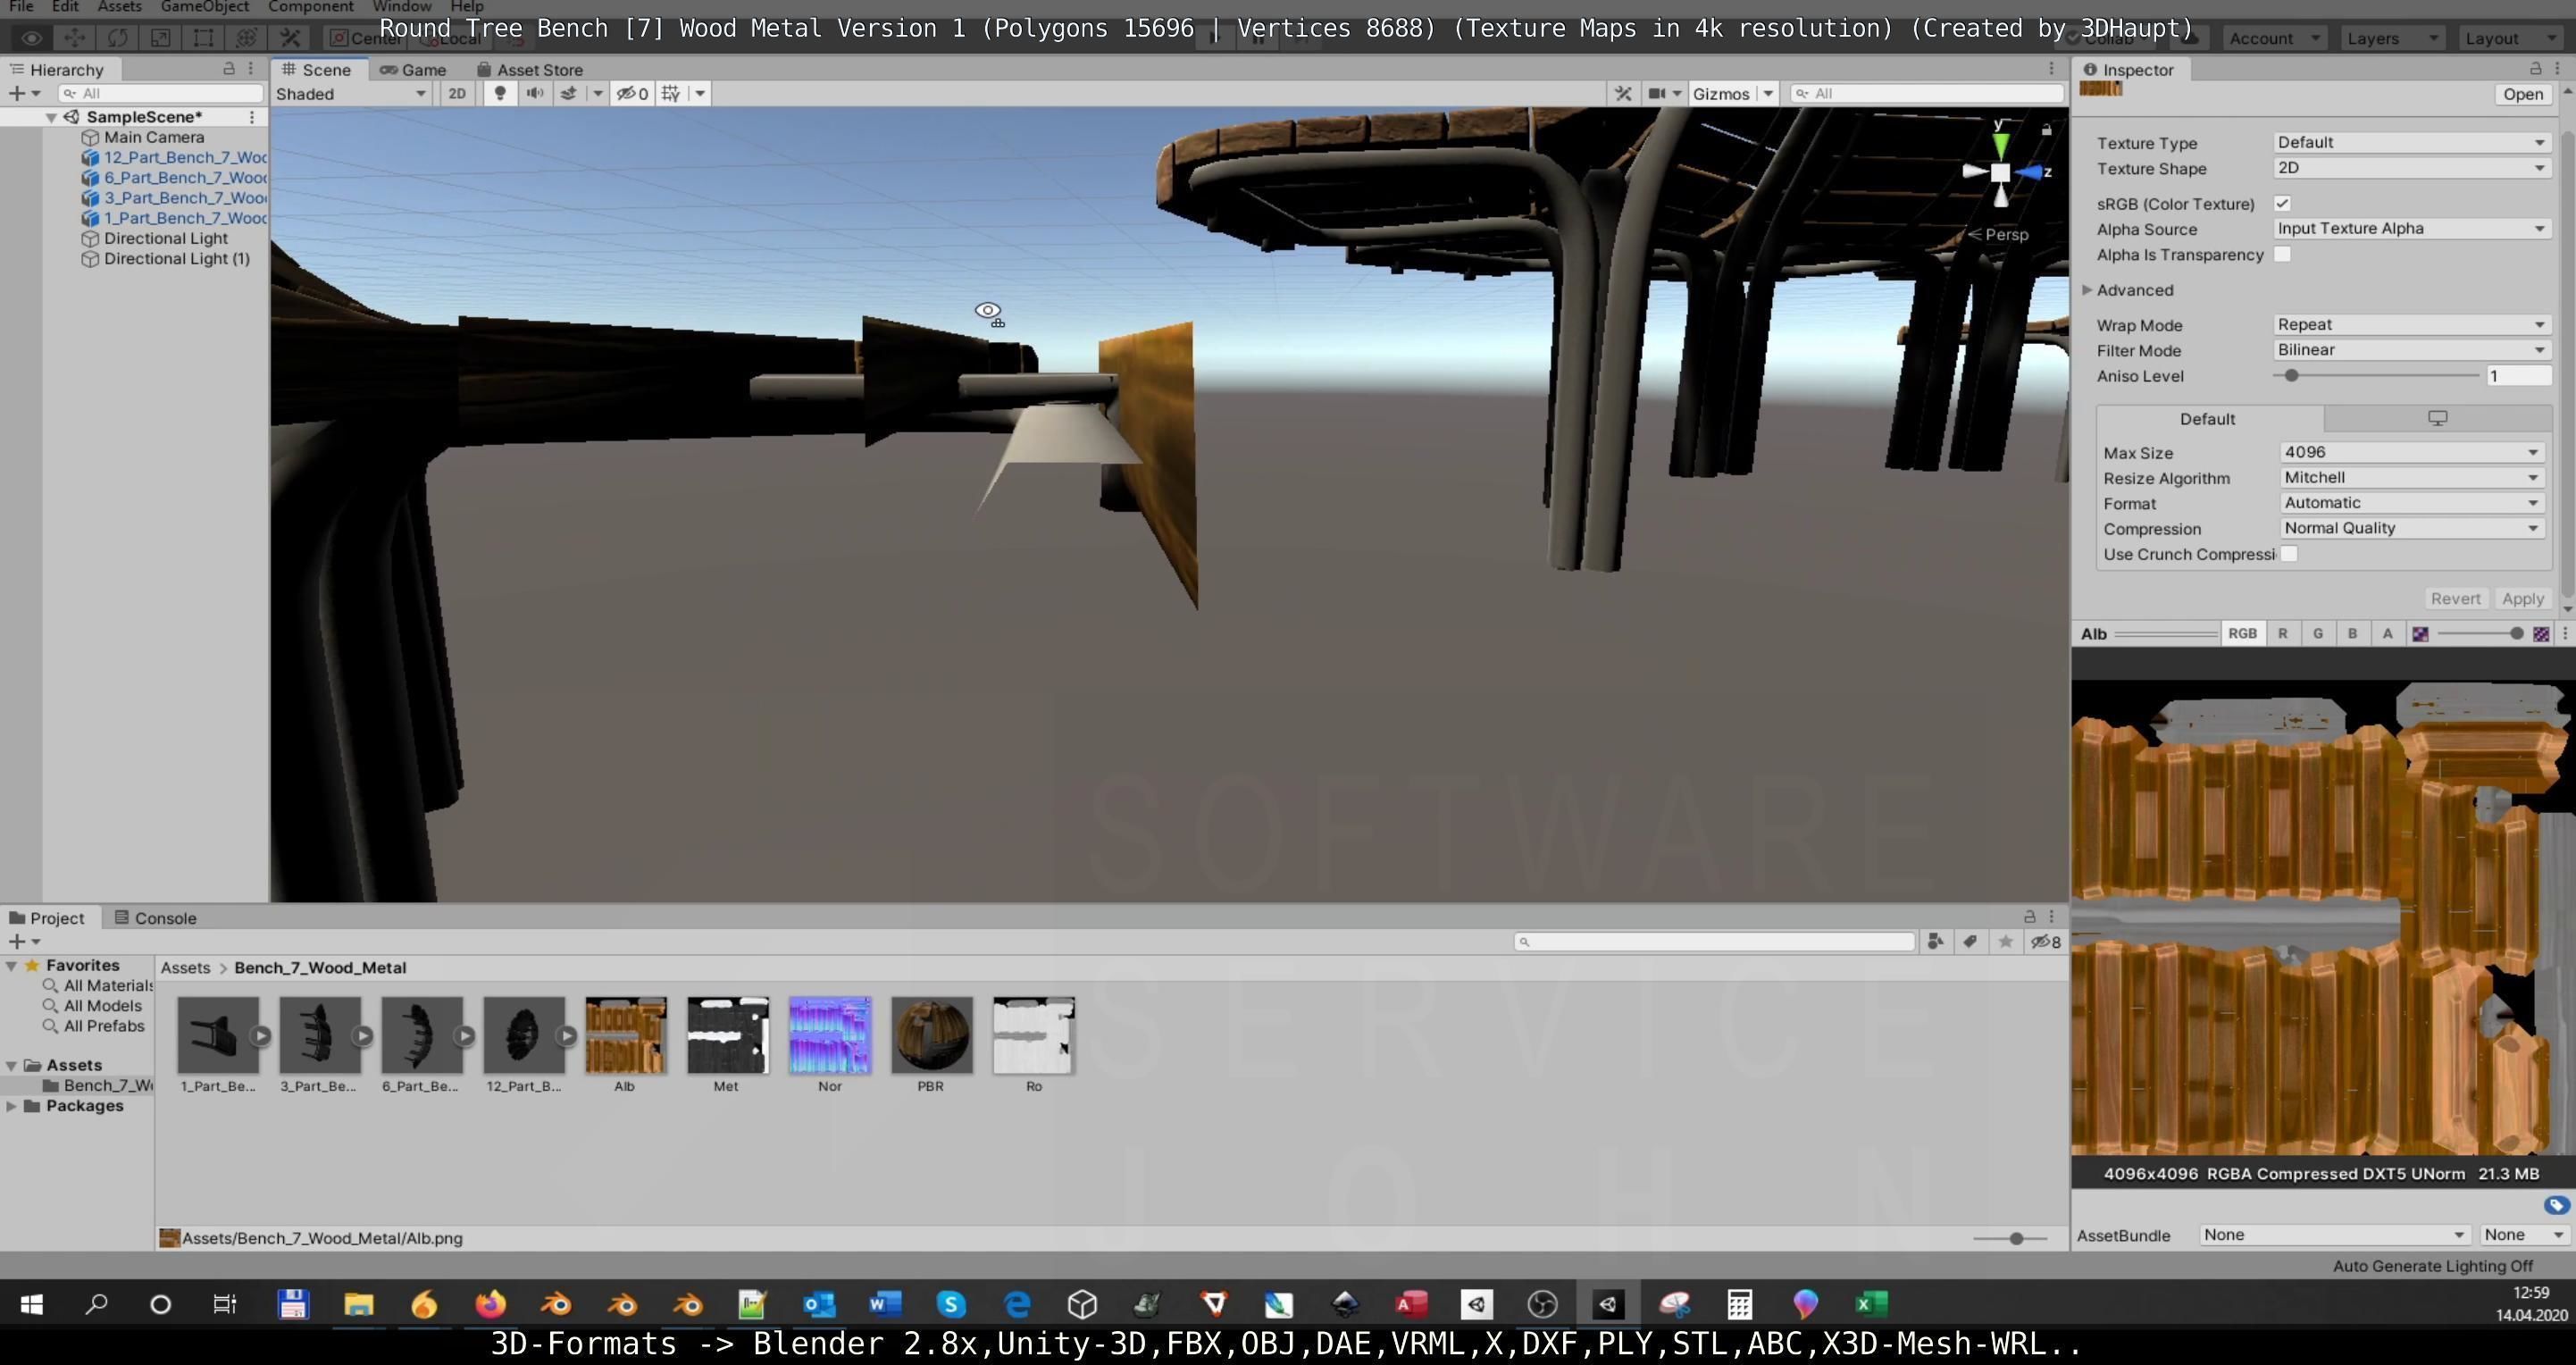This screenshot has height=1365, width=2576.
Task: Uncheck sRGB (Color Texture) checkbox
Action: [2282, 203]
